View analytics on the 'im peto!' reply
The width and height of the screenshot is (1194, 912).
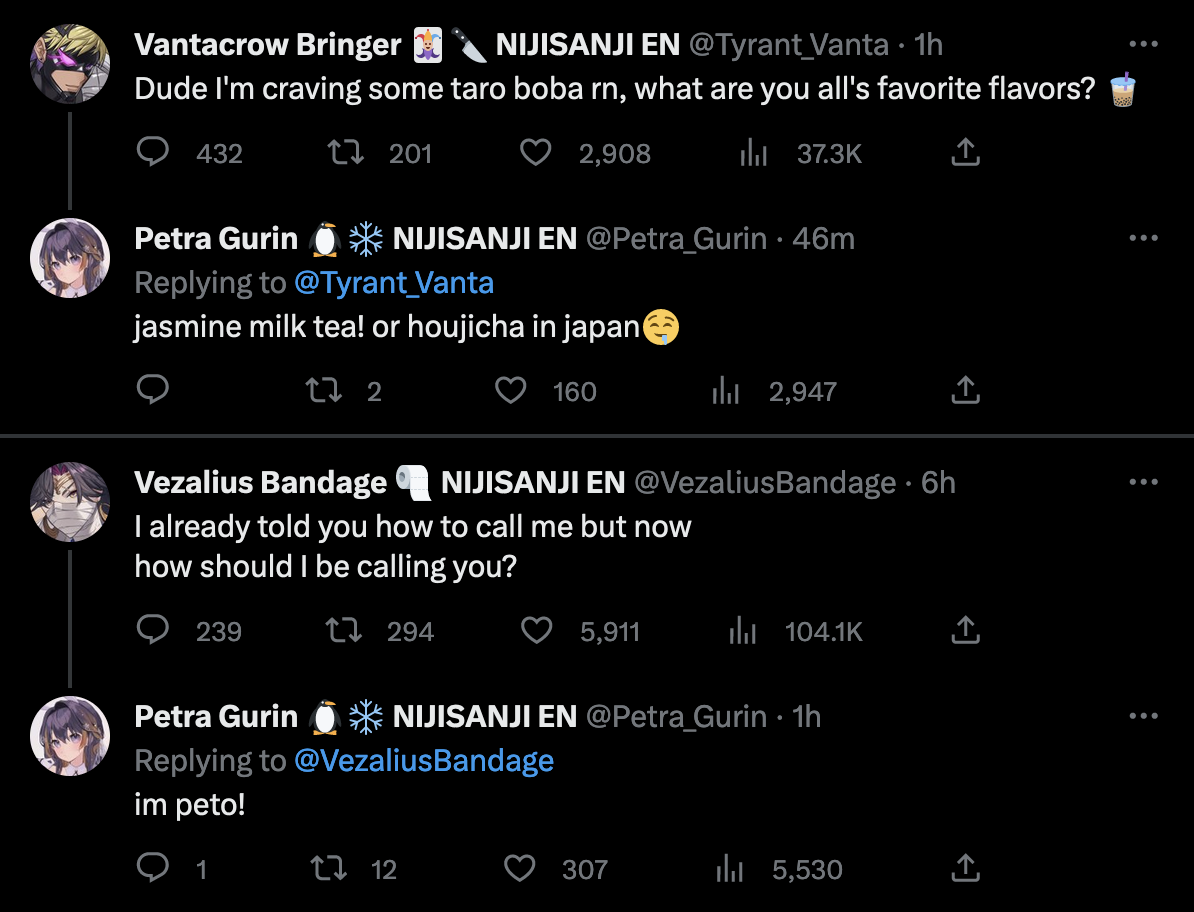pyautogui.click(x=727, y=869)
